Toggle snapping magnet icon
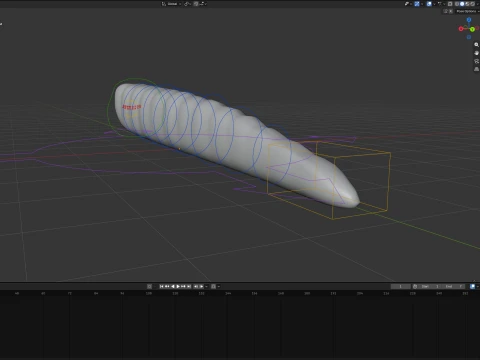The image size is (480, 360). pos(196,4)
